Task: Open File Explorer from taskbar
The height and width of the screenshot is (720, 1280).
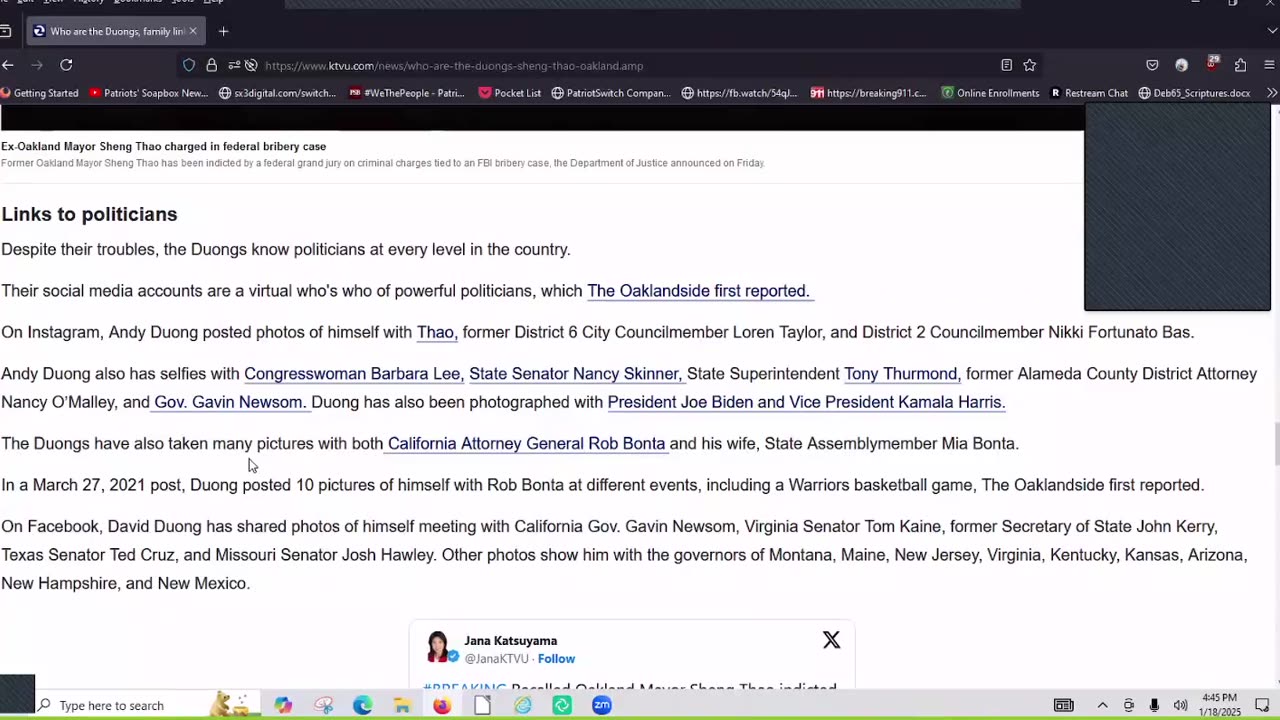Action: click(x=402, y=705)
